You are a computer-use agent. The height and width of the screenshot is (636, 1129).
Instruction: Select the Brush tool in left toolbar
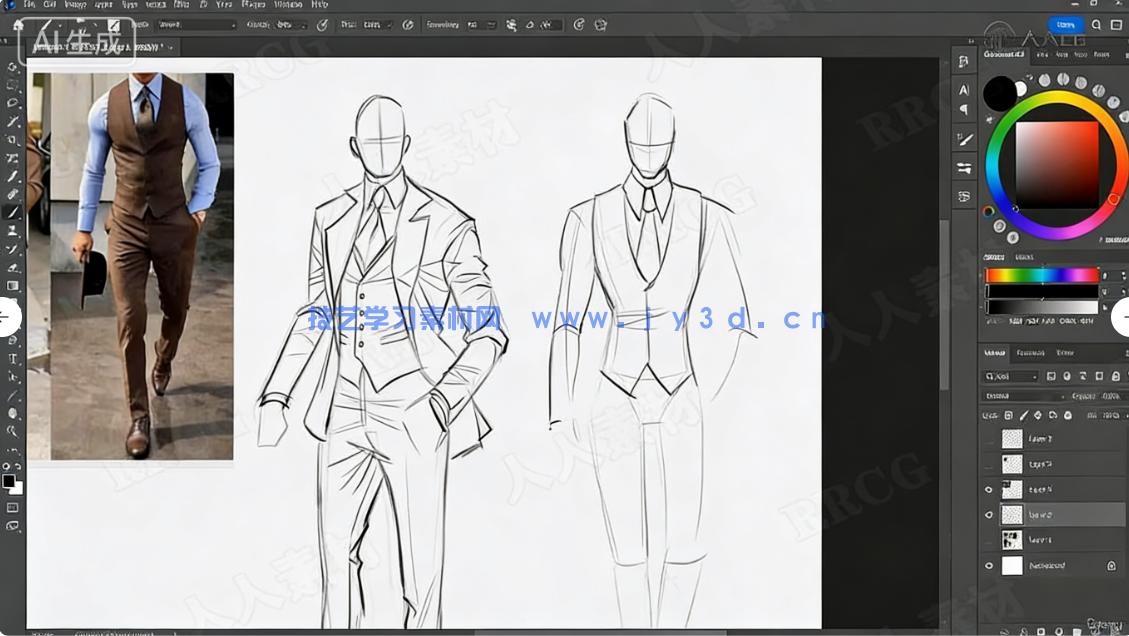coord(13,213)
